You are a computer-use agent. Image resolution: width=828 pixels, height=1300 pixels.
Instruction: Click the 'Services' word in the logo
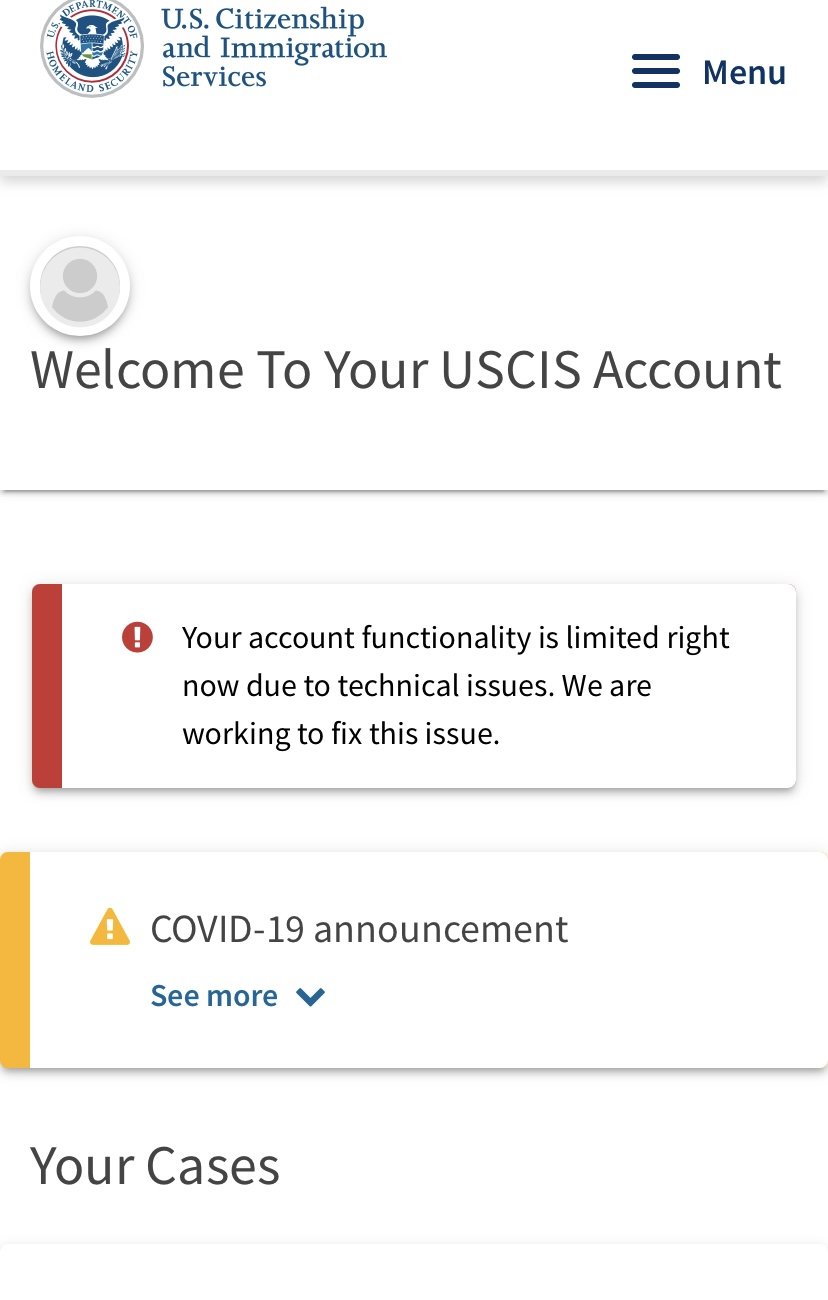pos(214,77)
